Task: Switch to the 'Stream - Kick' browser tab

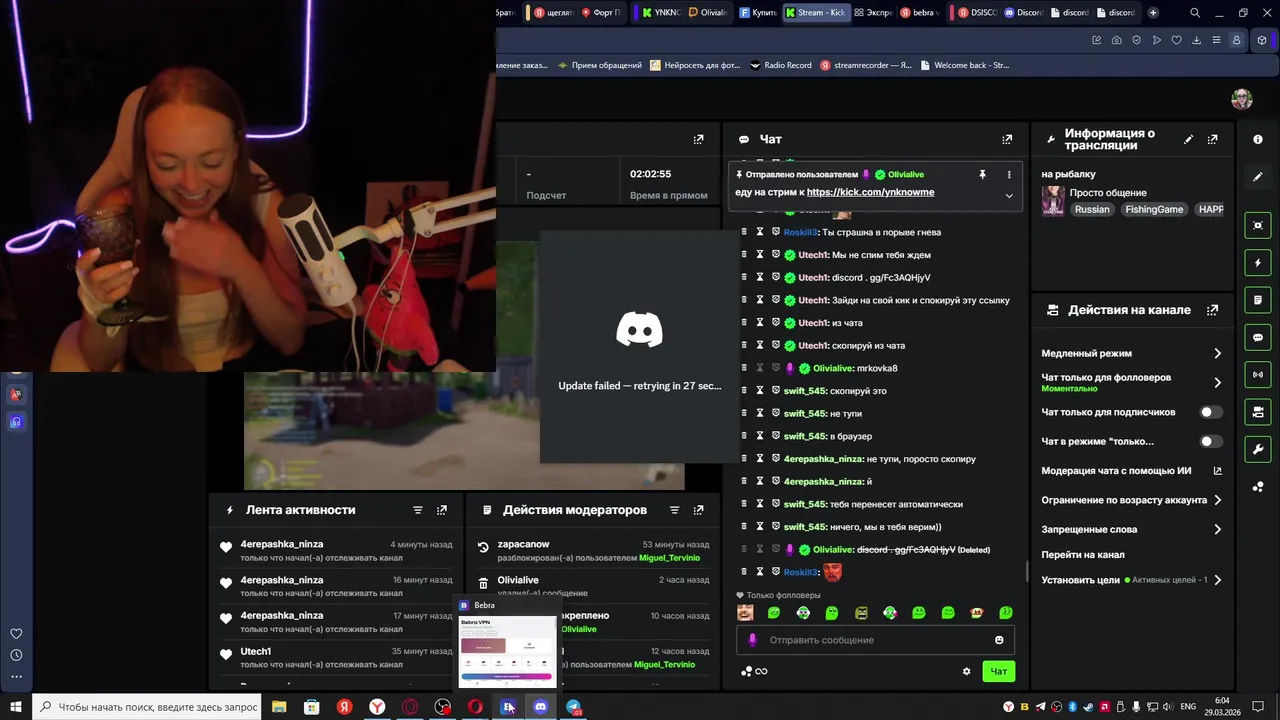Action: point(816,13)
